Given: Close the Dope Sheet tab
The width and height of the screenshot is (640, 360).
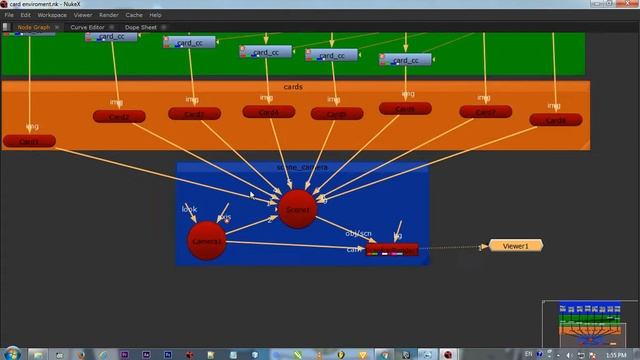Looking at the screenshot, I should tap(164, 27).
